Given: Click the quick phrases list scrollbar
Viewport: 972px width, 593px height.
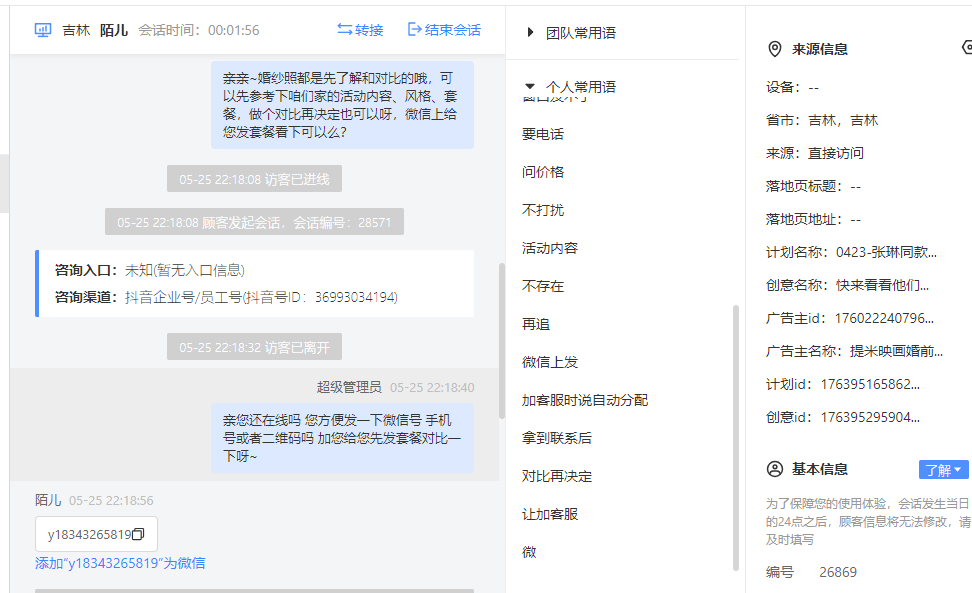Looking at the screenshot, I should pos(736,437).
